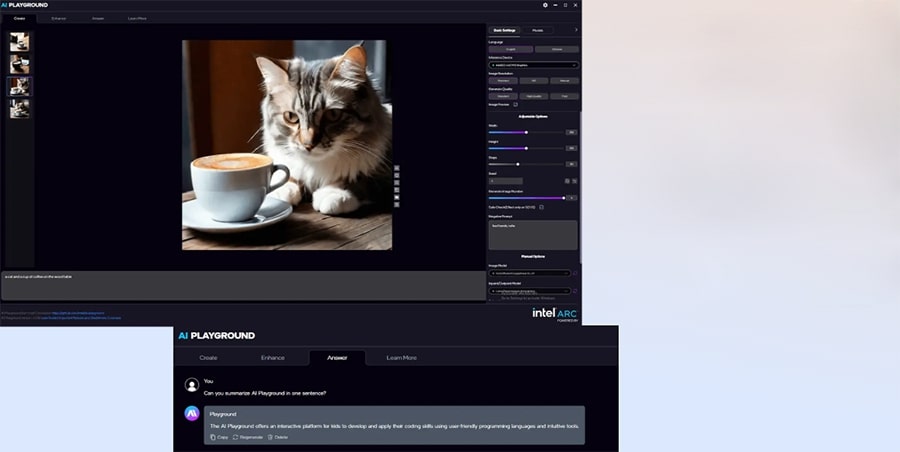The image size is (900, 452).
Task: Switch to the Enhance tab in the lower window
Action: pyautogui.click(x=273, y=357)
